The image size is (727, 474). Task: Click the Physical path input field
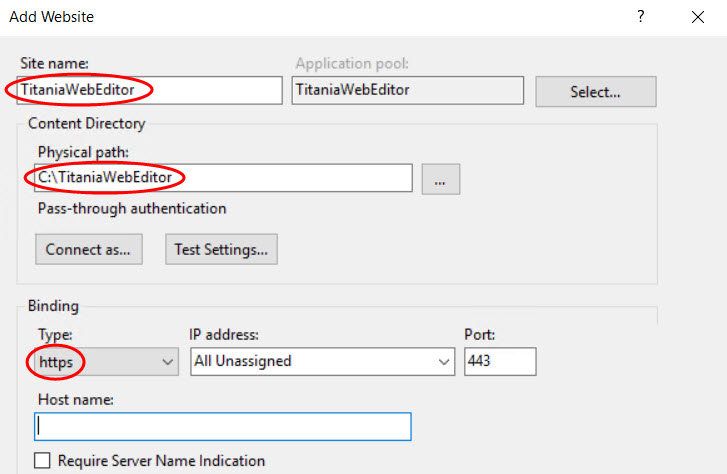[223, 178]
